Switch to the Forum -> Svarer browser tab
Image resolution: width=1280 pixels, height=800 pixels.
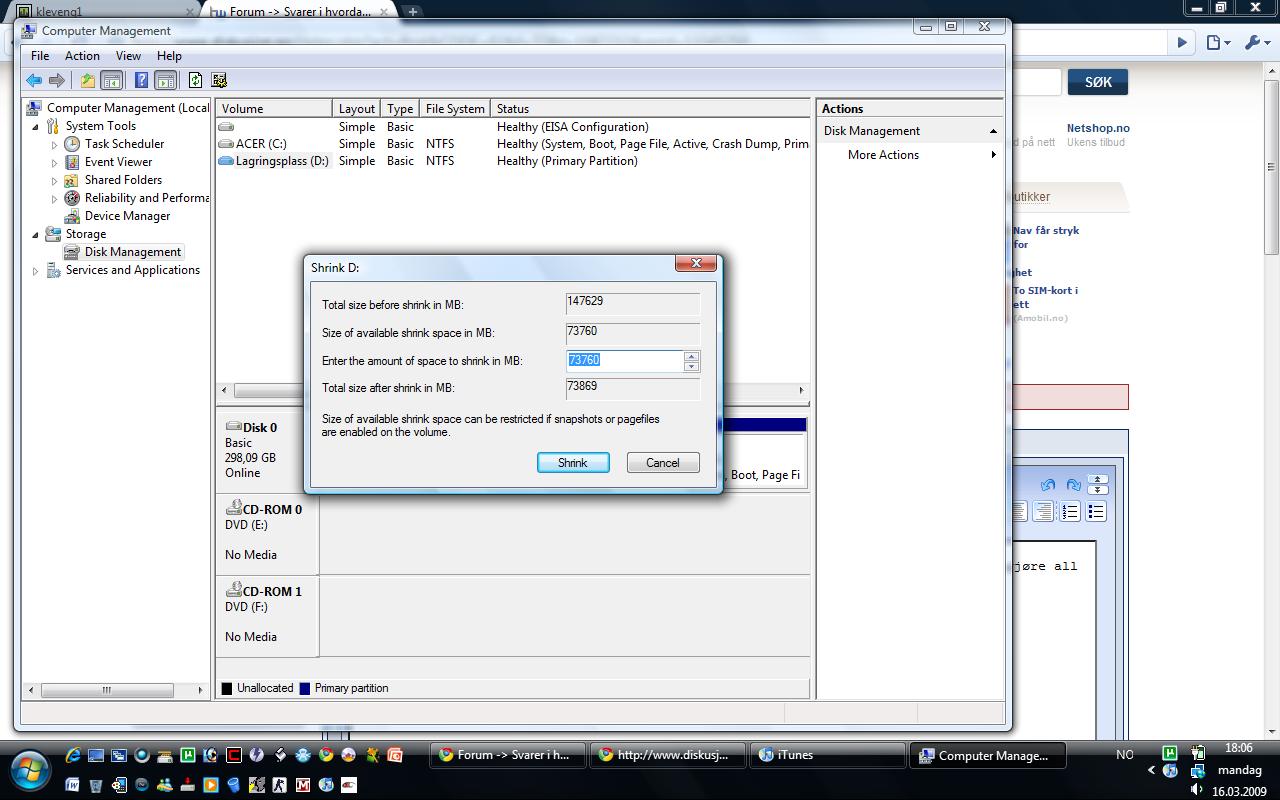(299, 11)
